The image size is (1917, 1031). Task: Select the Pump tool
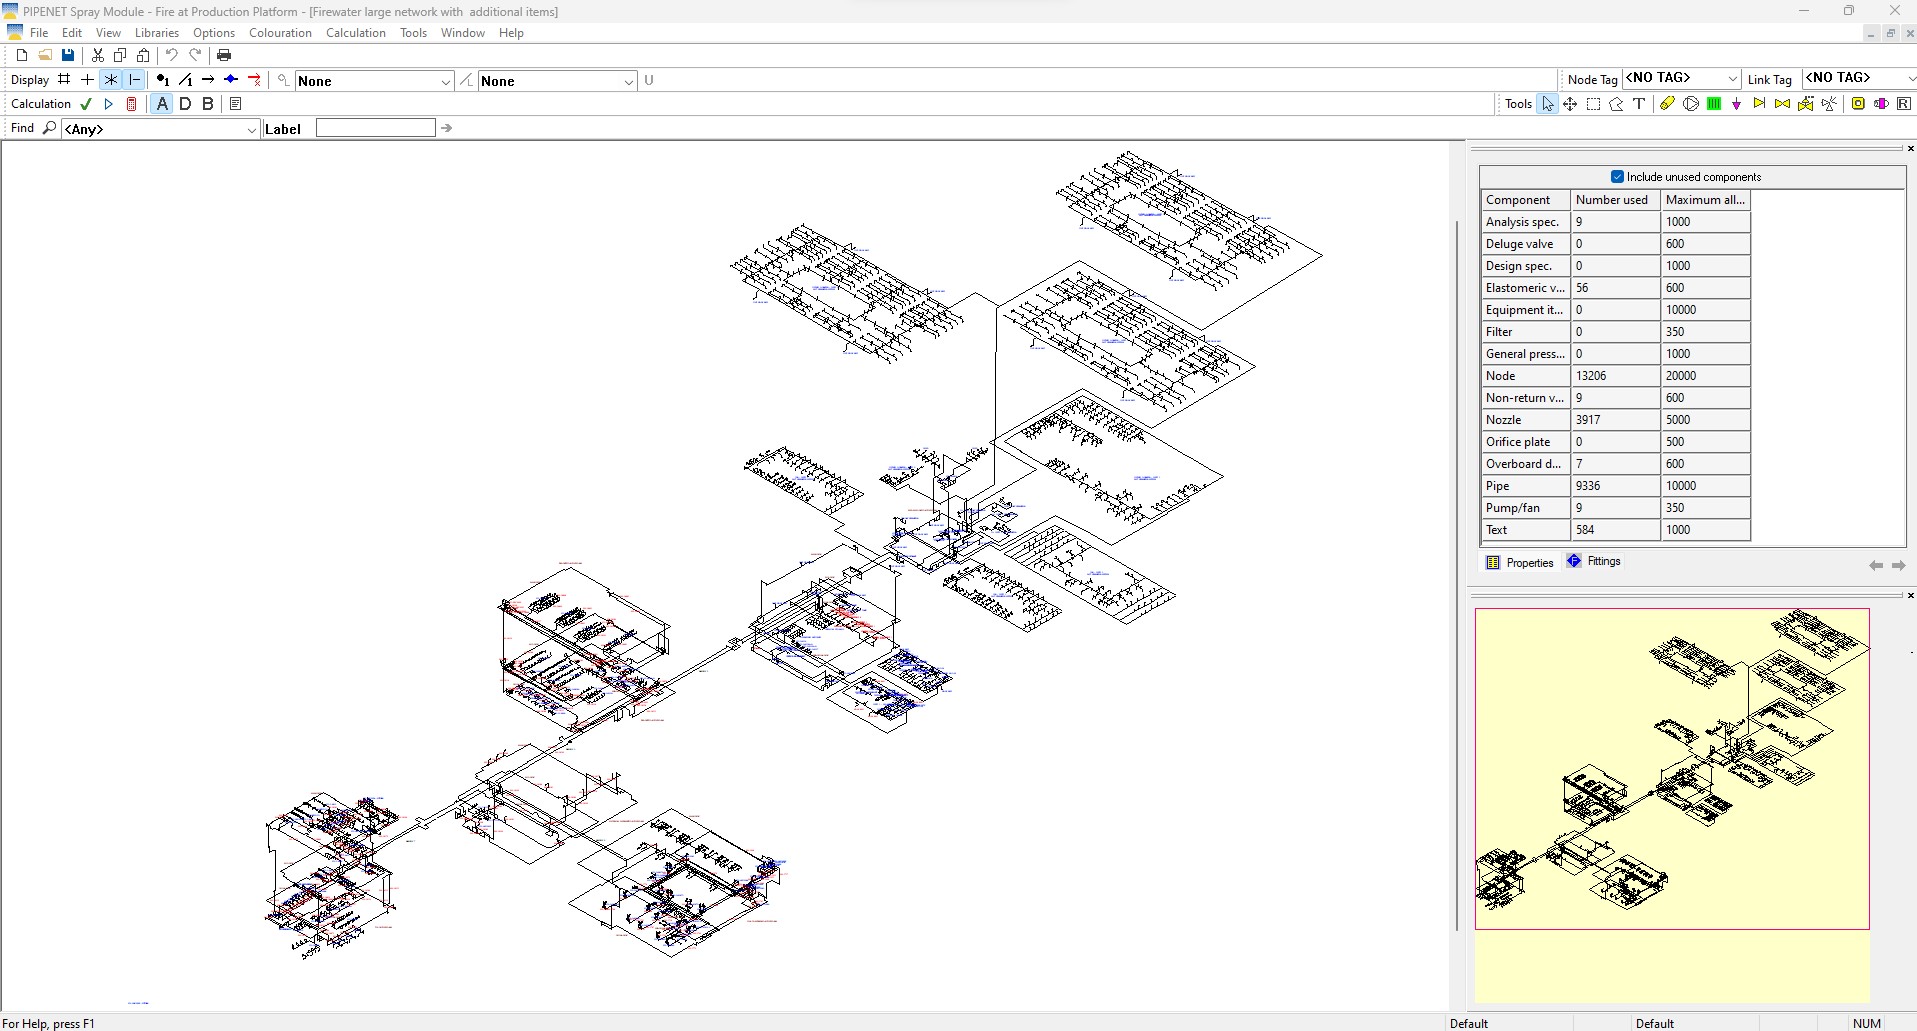pyautogui.click(x=1691, y=104)
